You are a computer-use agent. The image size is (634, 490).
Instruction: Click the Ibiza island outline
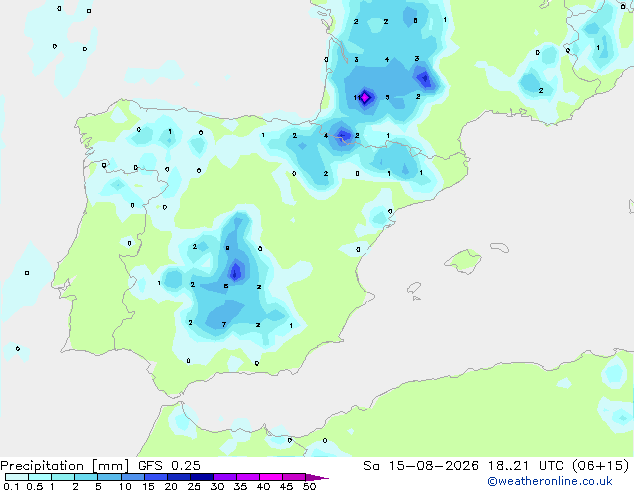(414, 288)
